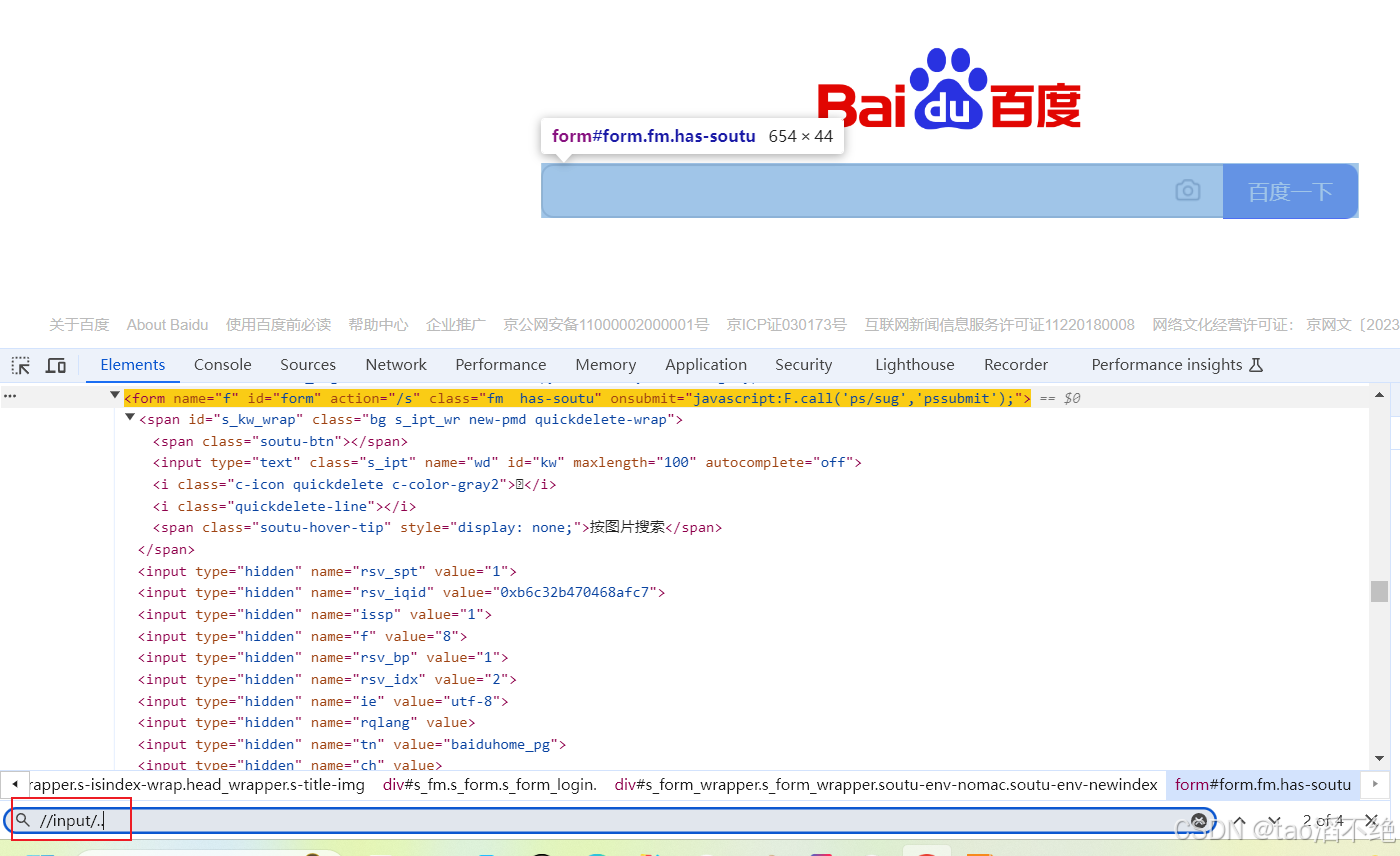Select hidden input name="rqlang" row
Image resolution: width=1400 pixels, height=856 pixels.
306,722
